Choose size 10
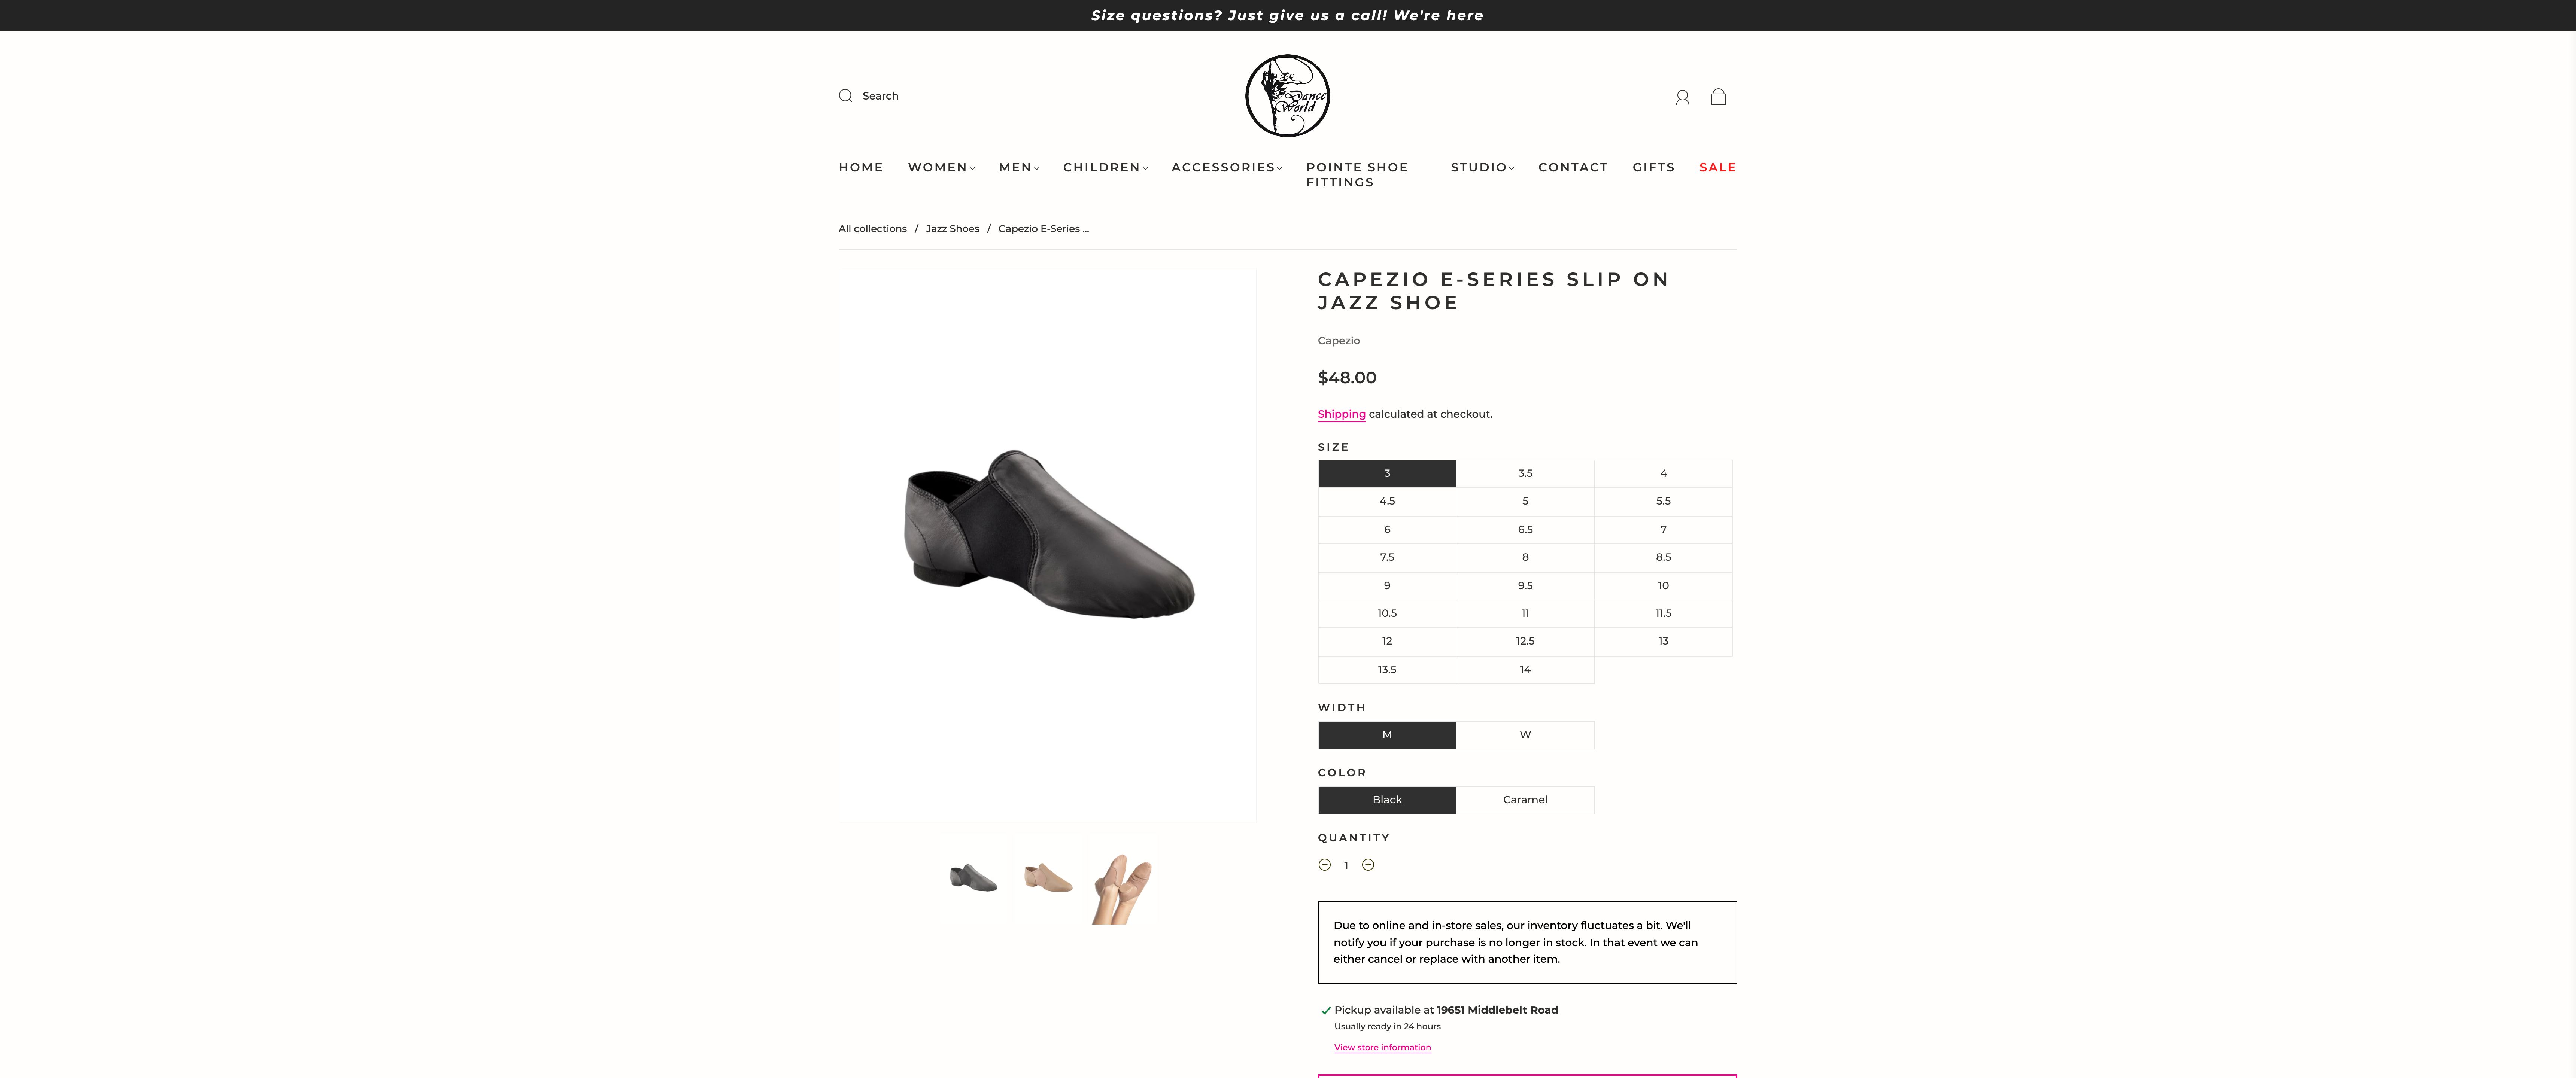This screenshot has width=2576, height=1078. tap(1663, 585)
